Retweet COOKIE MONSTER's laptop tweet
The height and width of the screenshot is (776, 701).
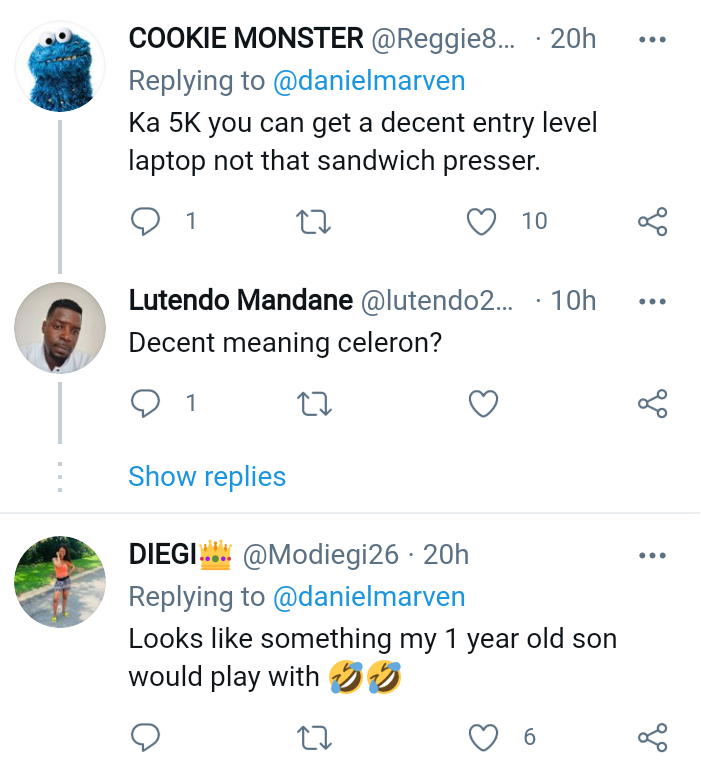pos(315,221)
